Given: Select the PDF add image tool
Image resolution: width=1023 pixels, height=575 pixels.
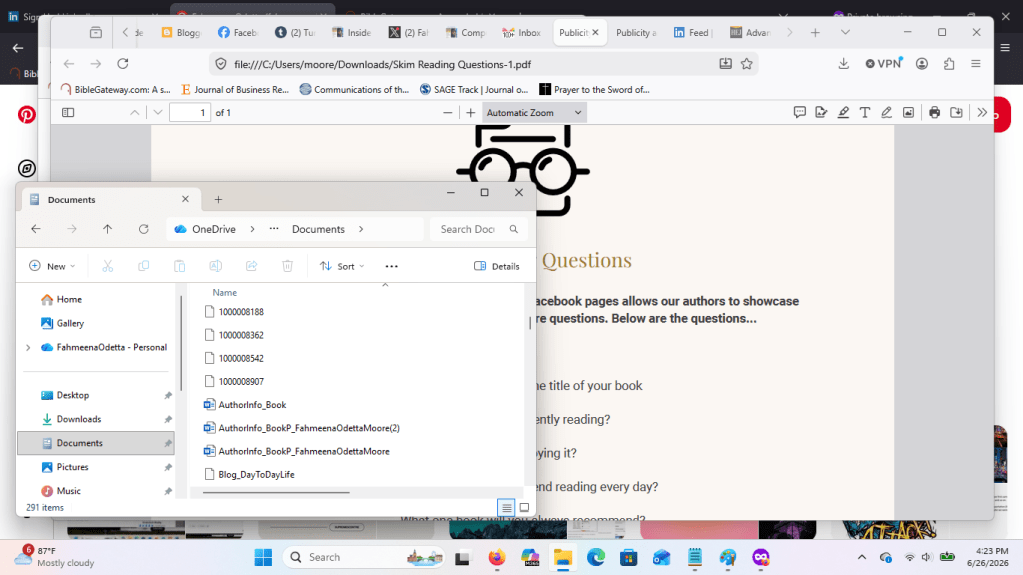Looking at the screenshot, I should coord(908,112).
